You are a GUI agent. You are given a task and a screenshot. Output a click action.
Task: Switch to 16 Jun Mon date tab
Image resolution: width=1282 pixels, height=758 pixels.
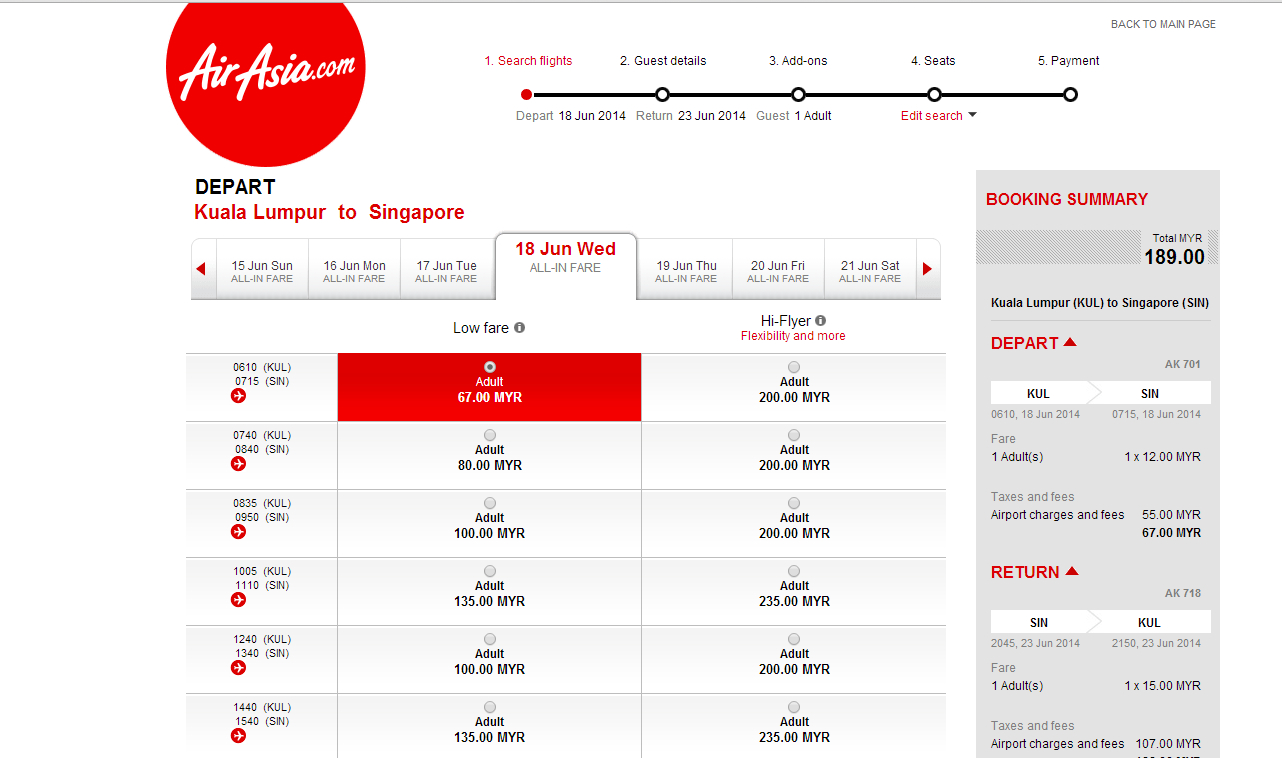coord(354,271)
